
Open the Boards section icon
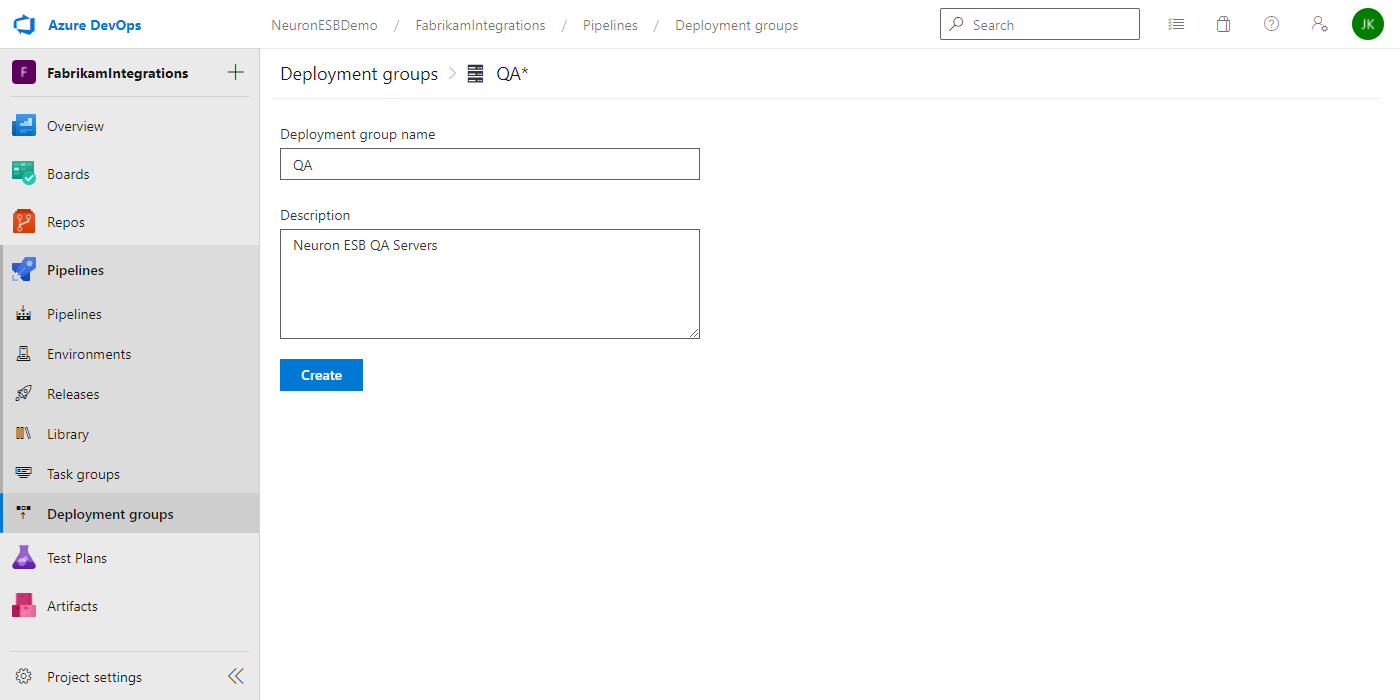[24, 174]
